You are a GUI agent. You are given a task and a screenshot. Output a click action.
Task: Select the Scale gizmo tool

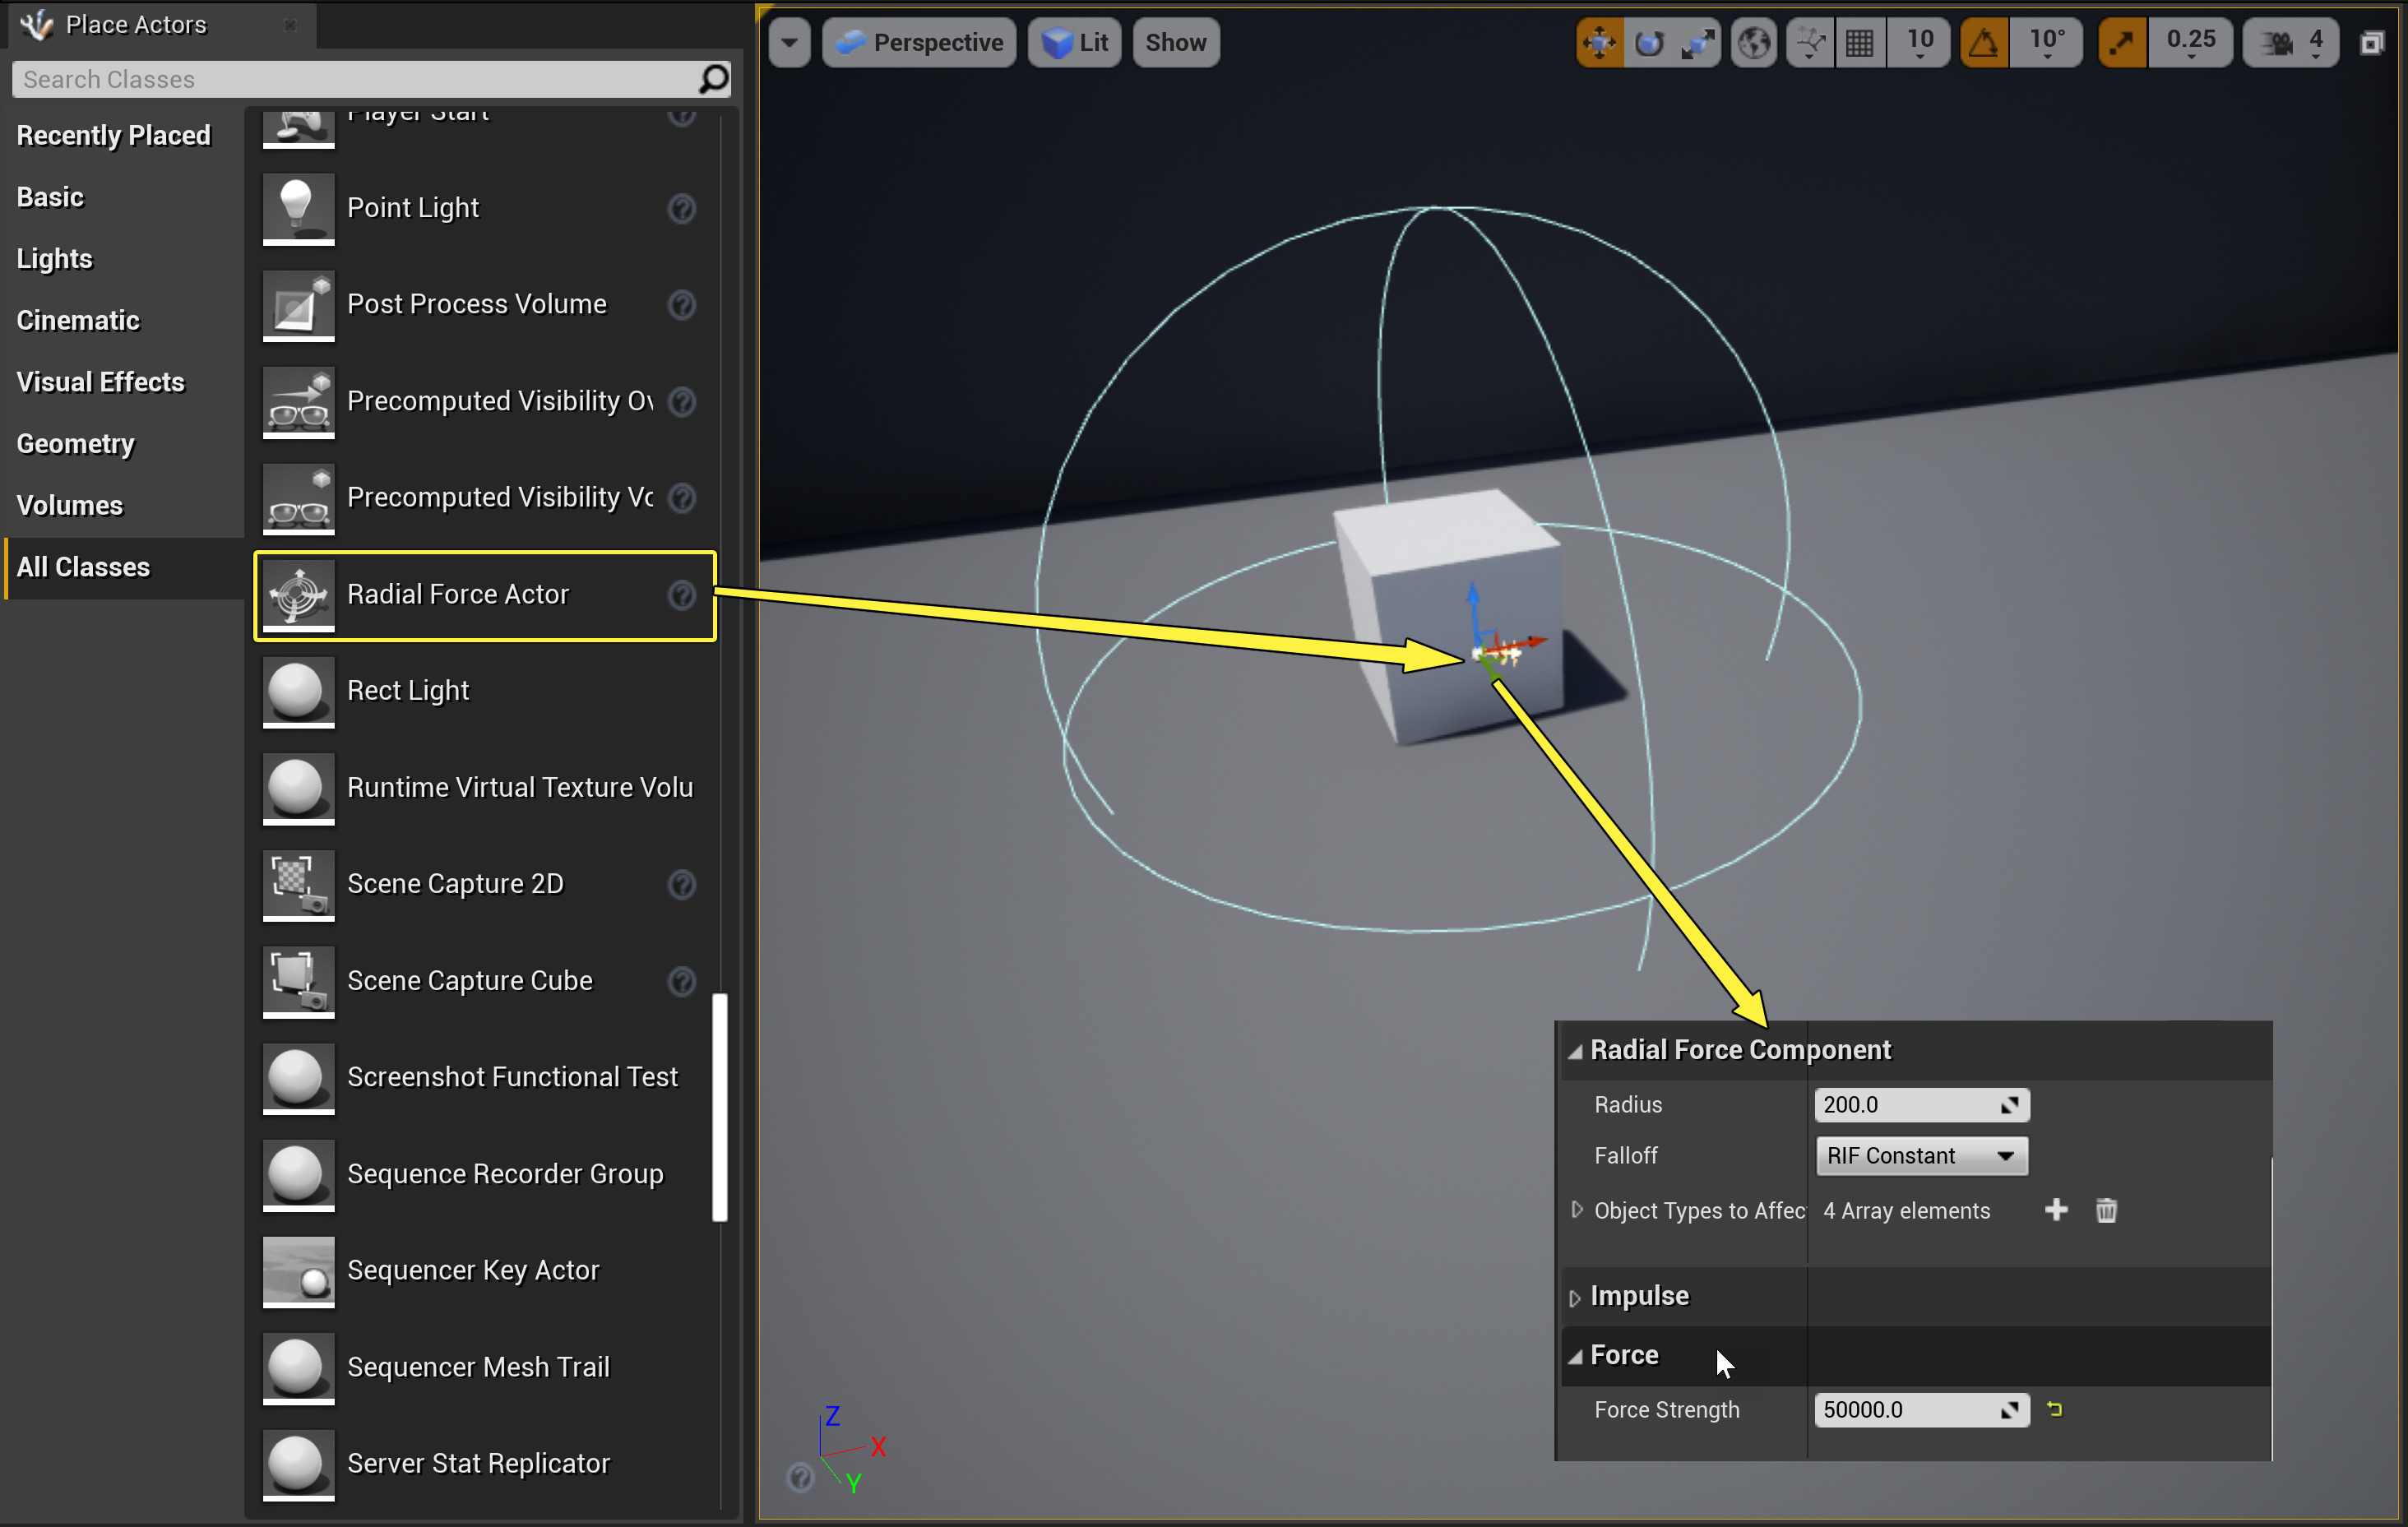tap(1697, 43)
